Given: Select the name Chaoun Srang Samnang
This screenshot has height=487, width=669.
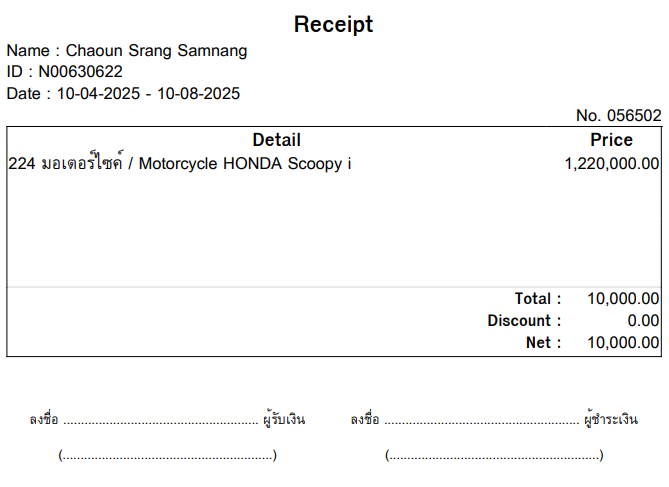Looking at the screenshot, I should pyautogui.click(x=156, y=50).
